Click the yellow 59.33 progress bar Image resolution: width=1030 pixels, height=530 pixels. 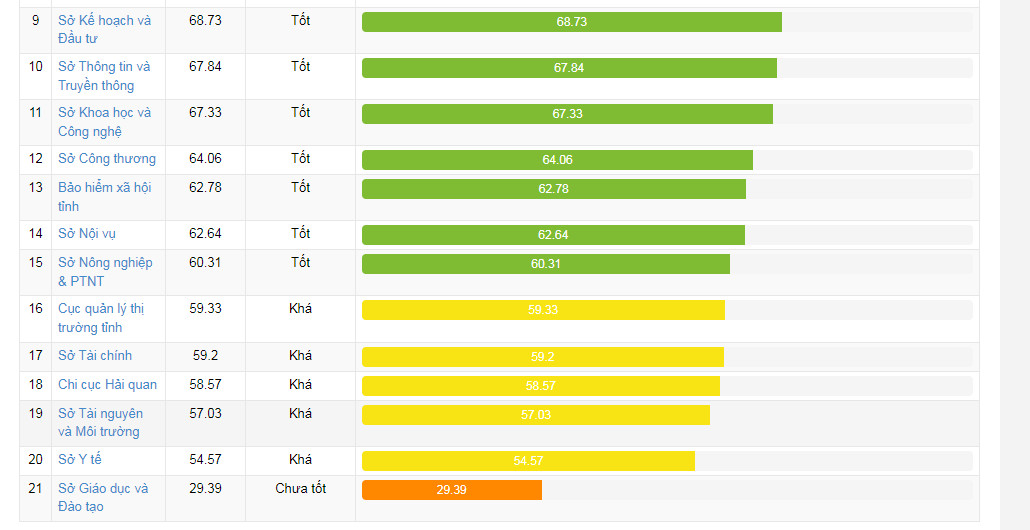tap(543, 310)
